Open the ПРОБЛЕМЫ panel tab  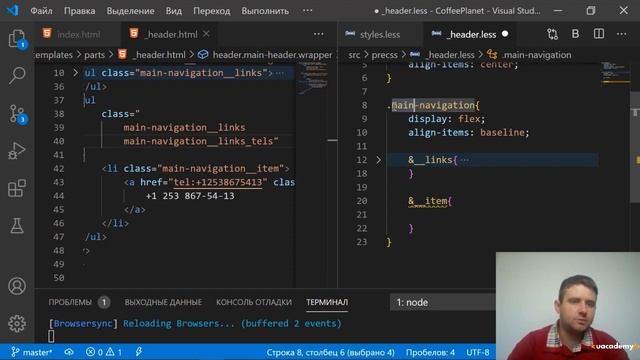tap(70, 302)
